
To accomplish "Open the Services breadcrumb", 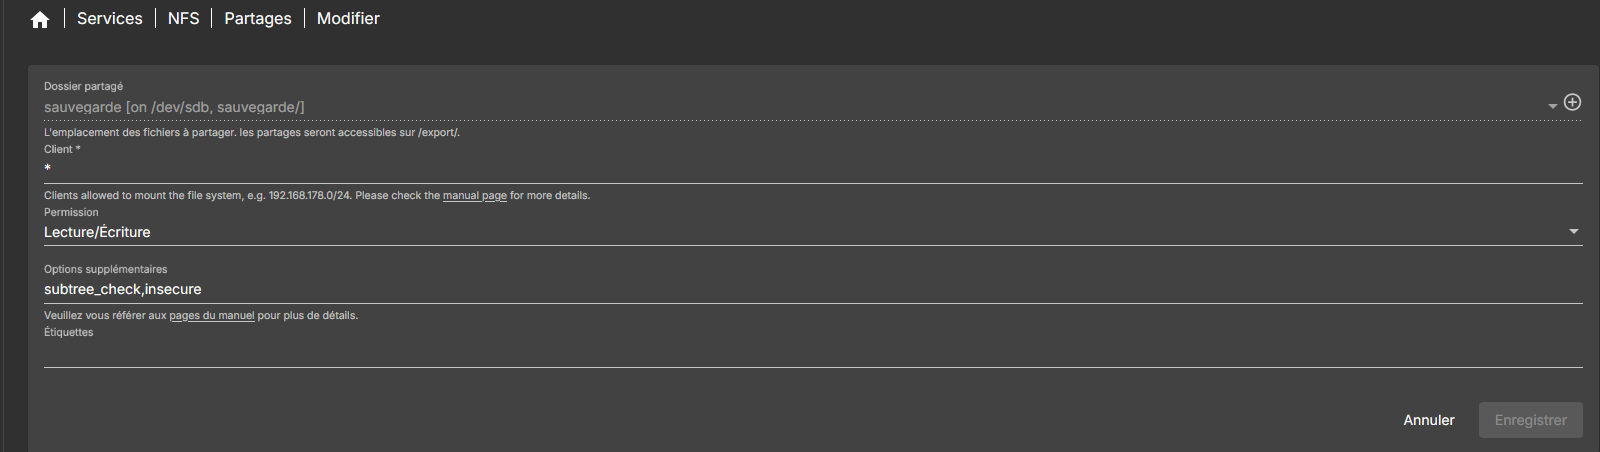I will coord(110,19).
